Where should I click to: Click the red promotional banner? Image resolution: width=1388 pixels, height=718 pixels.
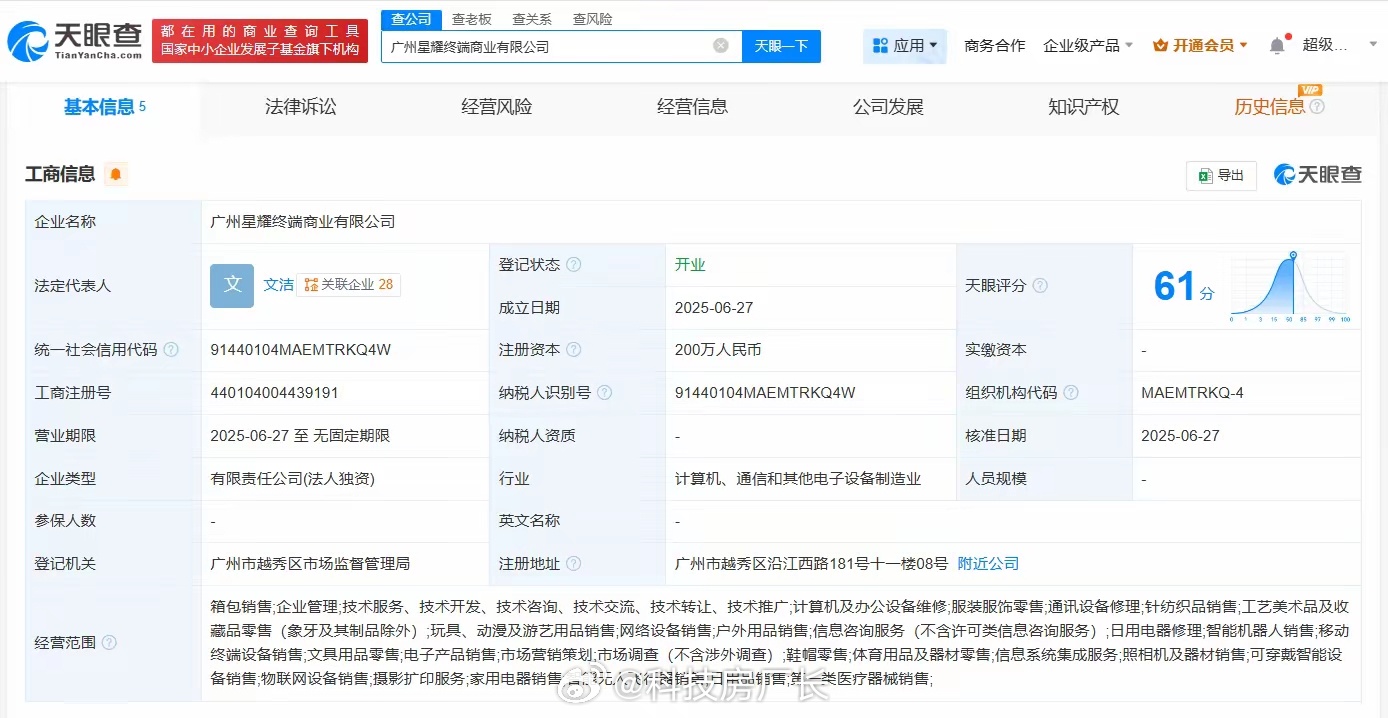pyautogui.click(x=260, y=41)
